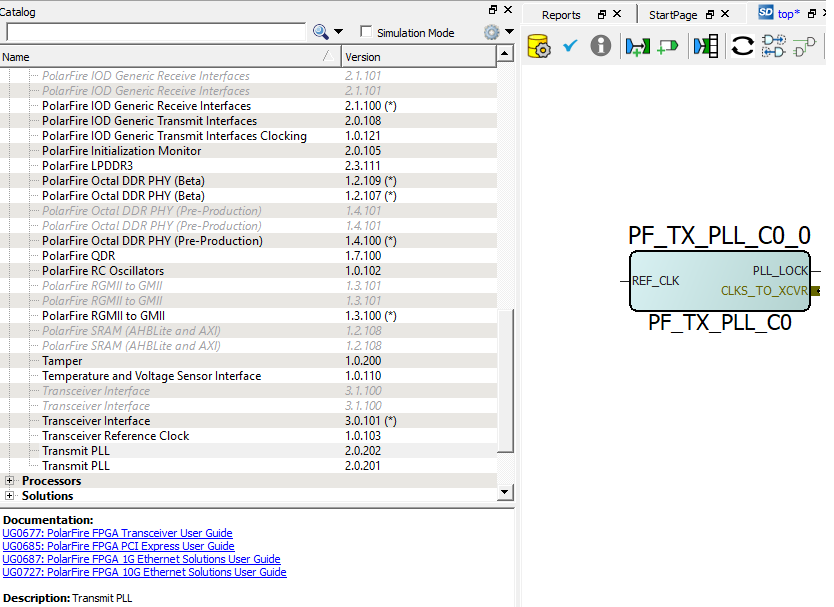Expand the Solutions category

[10, 496]
